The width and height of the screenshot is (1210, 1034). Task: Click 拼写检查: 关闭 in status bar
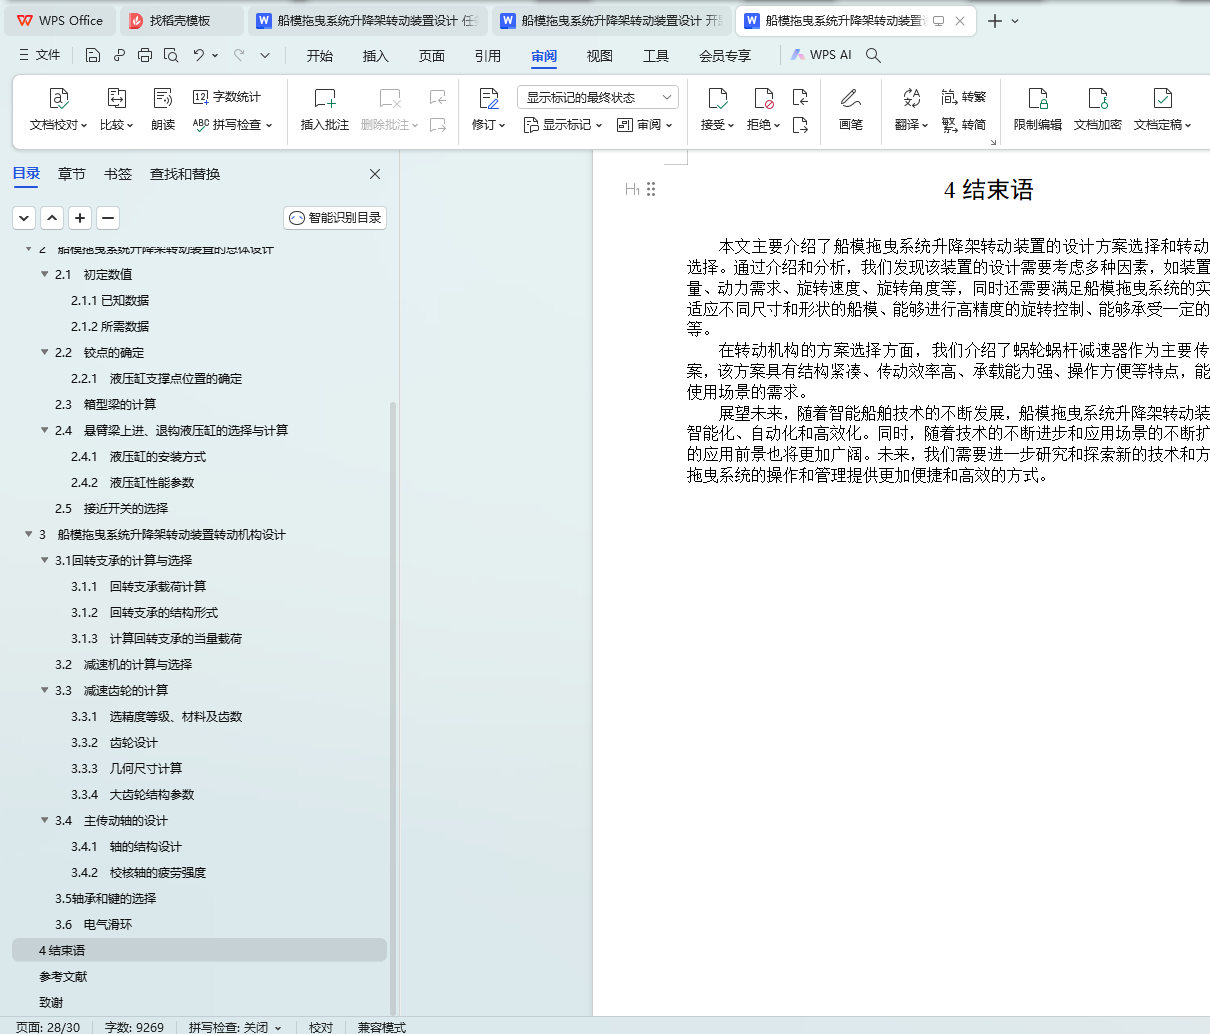pyautogui.click(x=235, y=1027)
